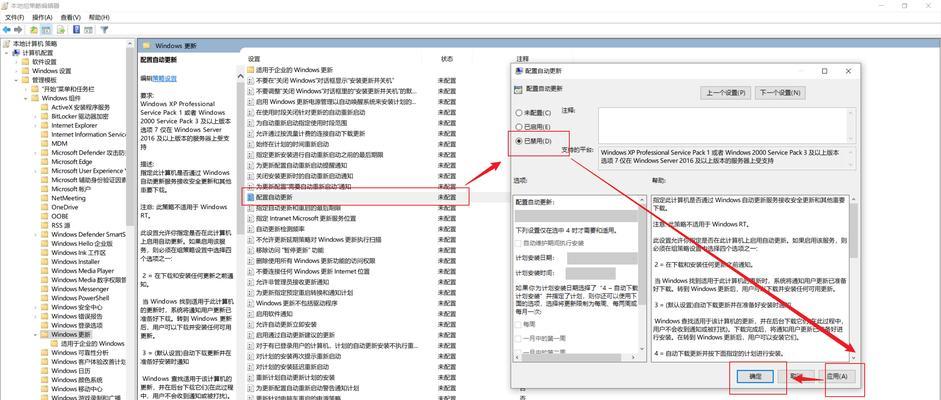Click folder icon beside Windows Installer
This screenshot has height=400, width=941.
(x=44, y=261)
